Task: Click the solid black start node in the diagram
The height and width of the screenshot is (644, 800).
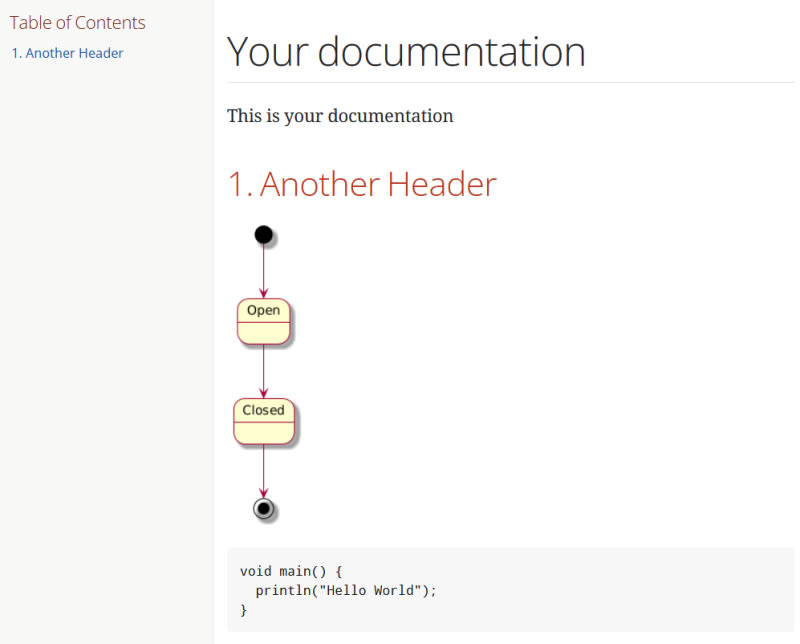Action: (263, 235)
